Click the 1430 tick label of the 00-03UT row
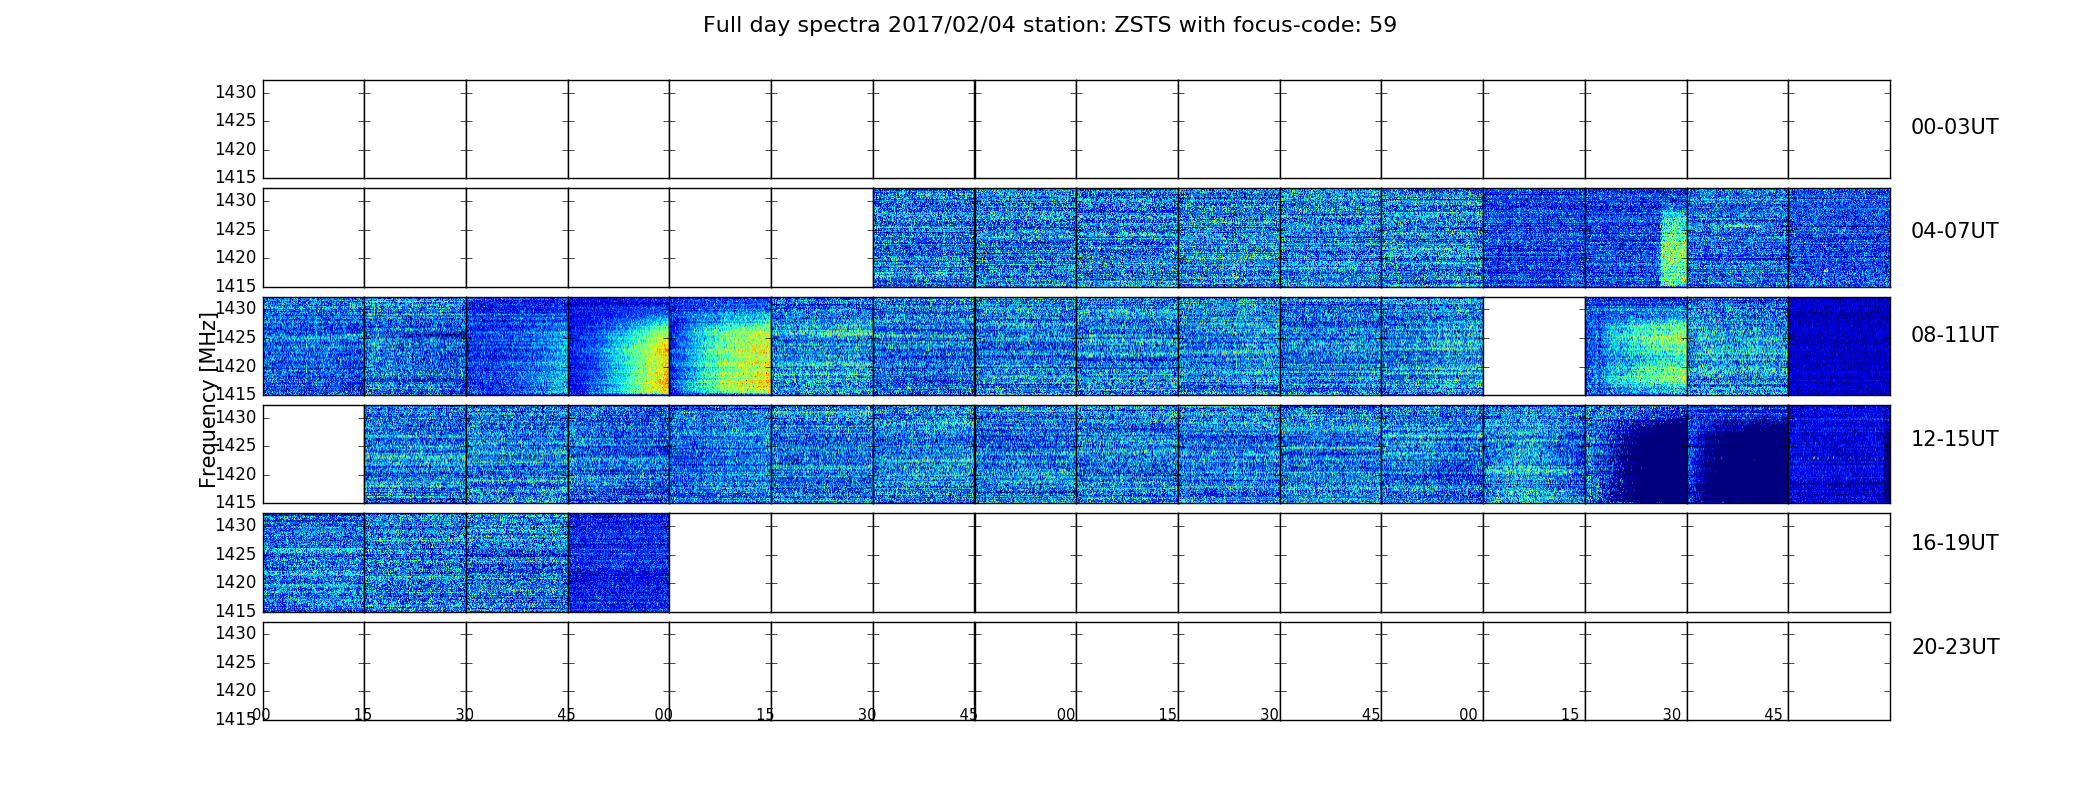2100x800 pixels. 236,93
